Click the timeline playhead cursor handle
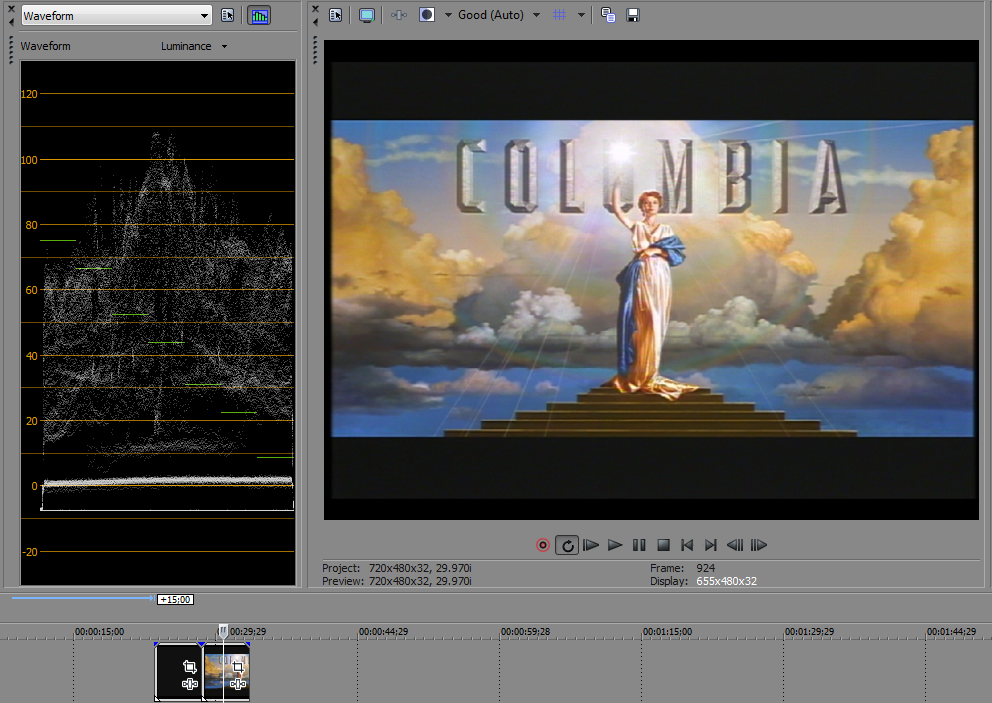The height and width of the screenshot is (703, 992). 223,630
